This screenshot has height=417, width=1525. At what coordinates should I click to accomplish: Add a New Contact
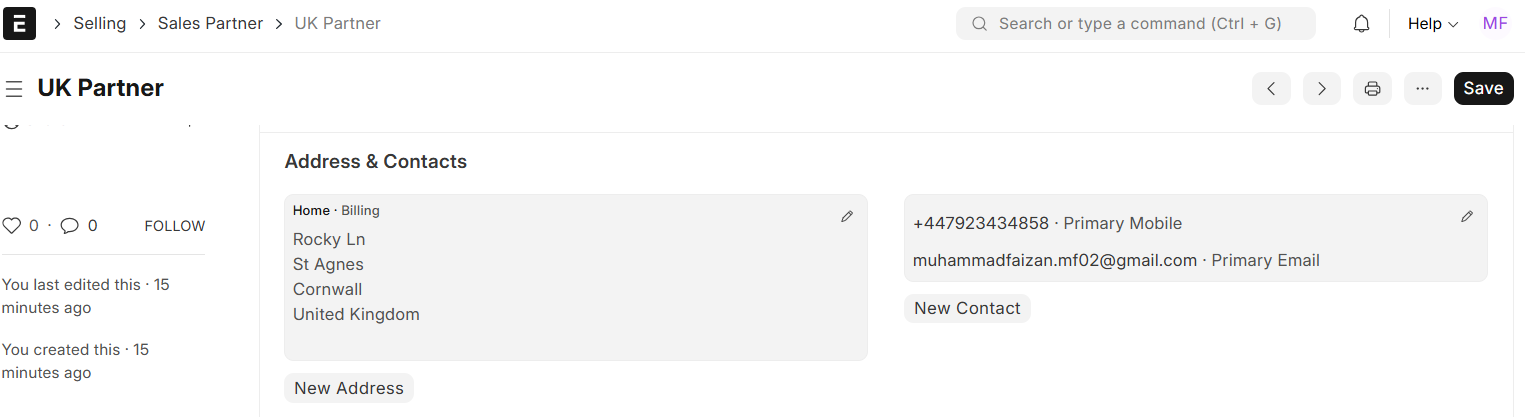(967, 308)
